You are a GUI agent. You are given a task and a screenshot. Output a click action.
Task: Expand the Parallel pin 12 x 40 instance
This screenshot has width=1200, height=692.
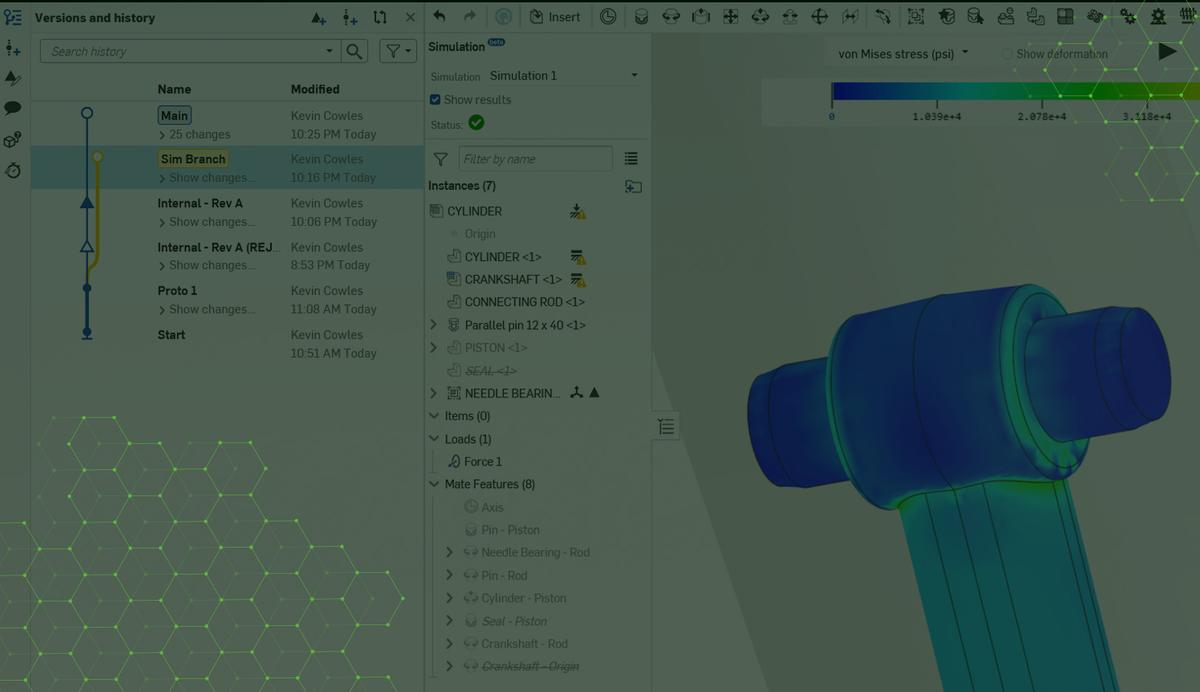pos(434,324)
